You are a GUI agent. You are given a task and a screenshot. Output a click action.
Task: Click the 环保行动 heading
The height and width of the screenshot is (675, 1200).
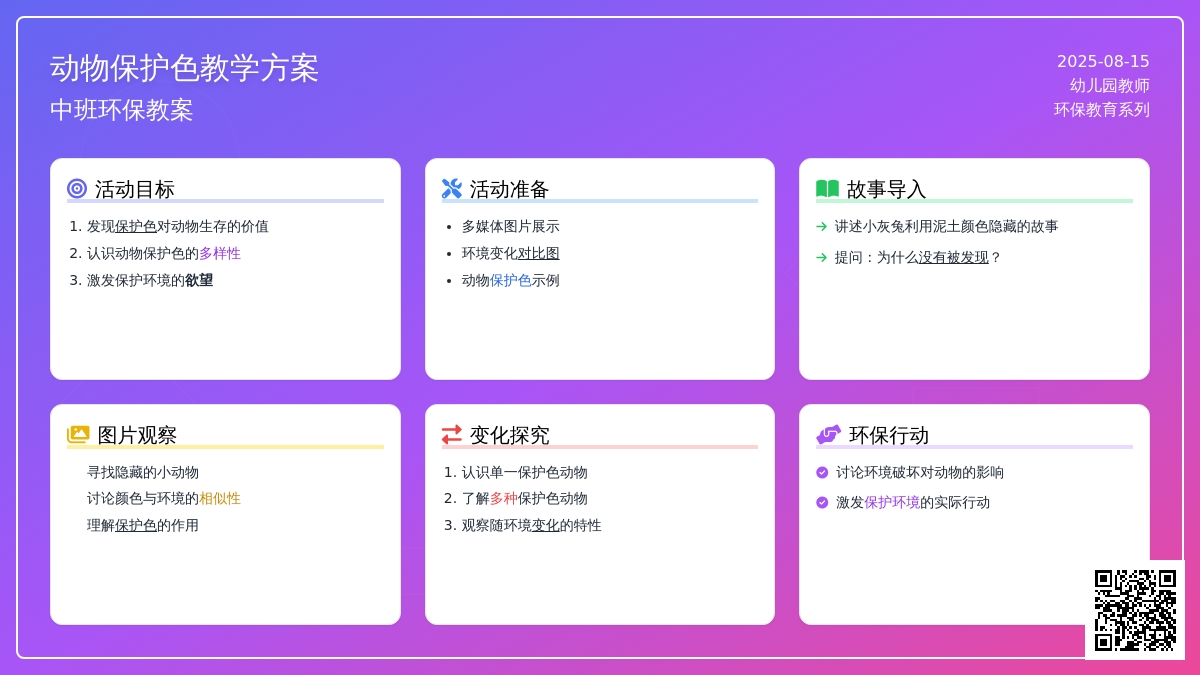pyautogui.click(x=889, y=435)
